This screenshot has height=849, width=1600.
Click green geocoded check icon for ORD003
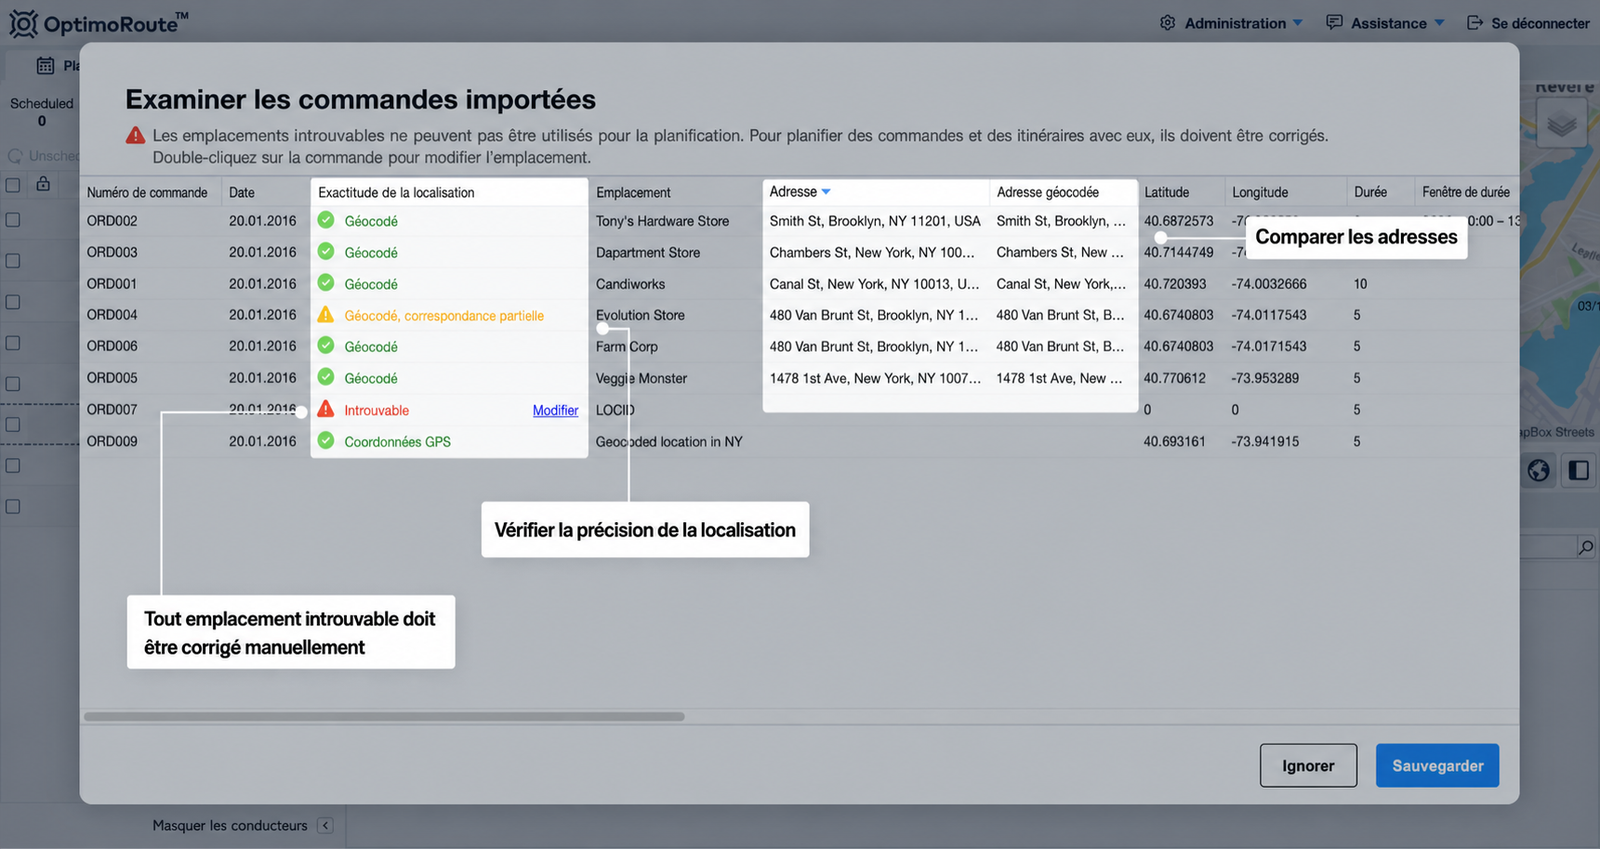pos(326,252)
